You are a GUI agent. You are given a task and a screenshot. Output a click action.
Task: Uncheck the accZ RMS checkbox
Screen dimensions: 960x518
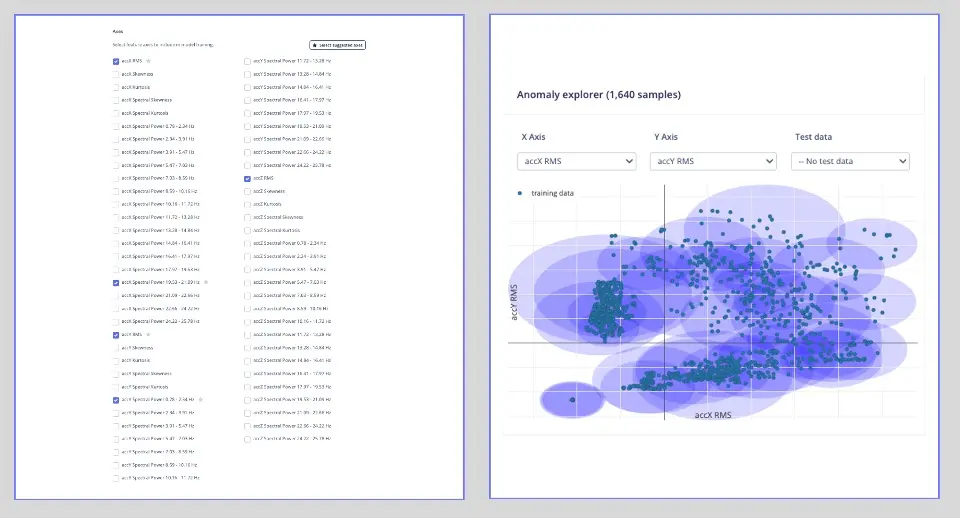tap(247, 178)
